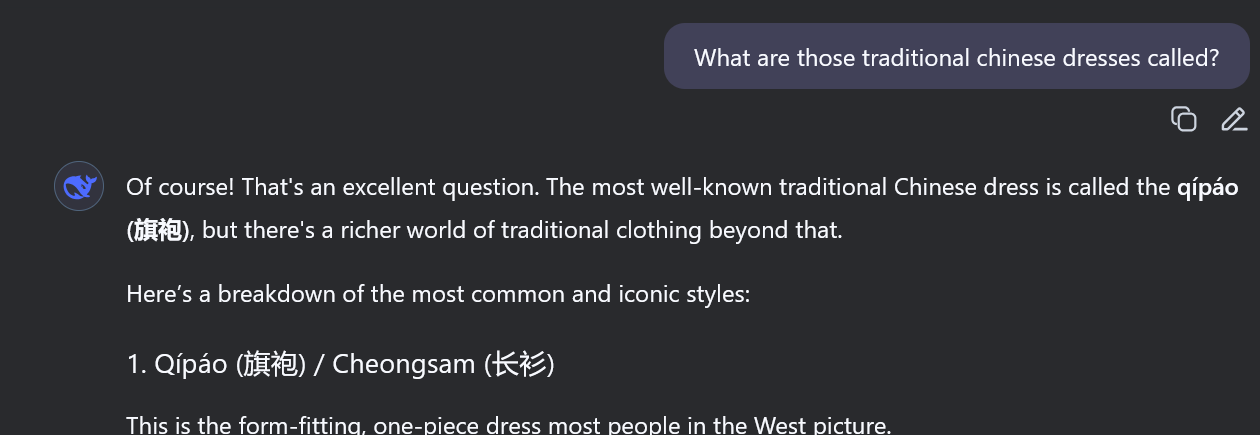Click the bold Chinese characters 旗袍 in first paragraph
This screenshot has height=435, width=1260.
click(159, 231)
